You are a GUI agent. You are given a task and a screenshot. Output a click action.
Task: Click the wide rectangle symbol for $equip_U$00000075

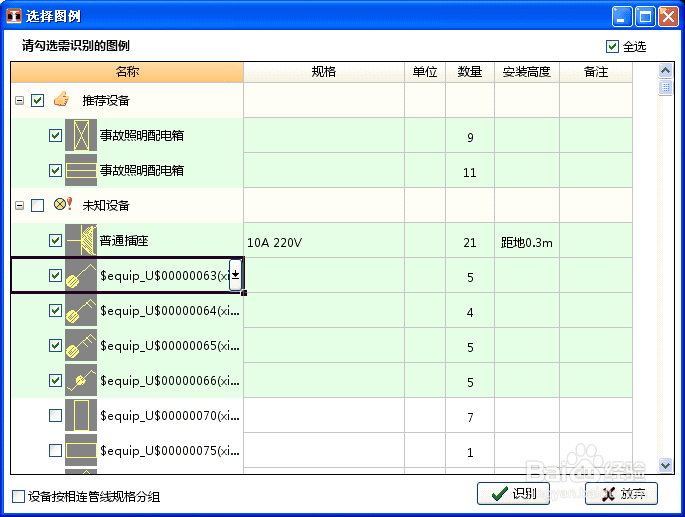pos(81,450)
